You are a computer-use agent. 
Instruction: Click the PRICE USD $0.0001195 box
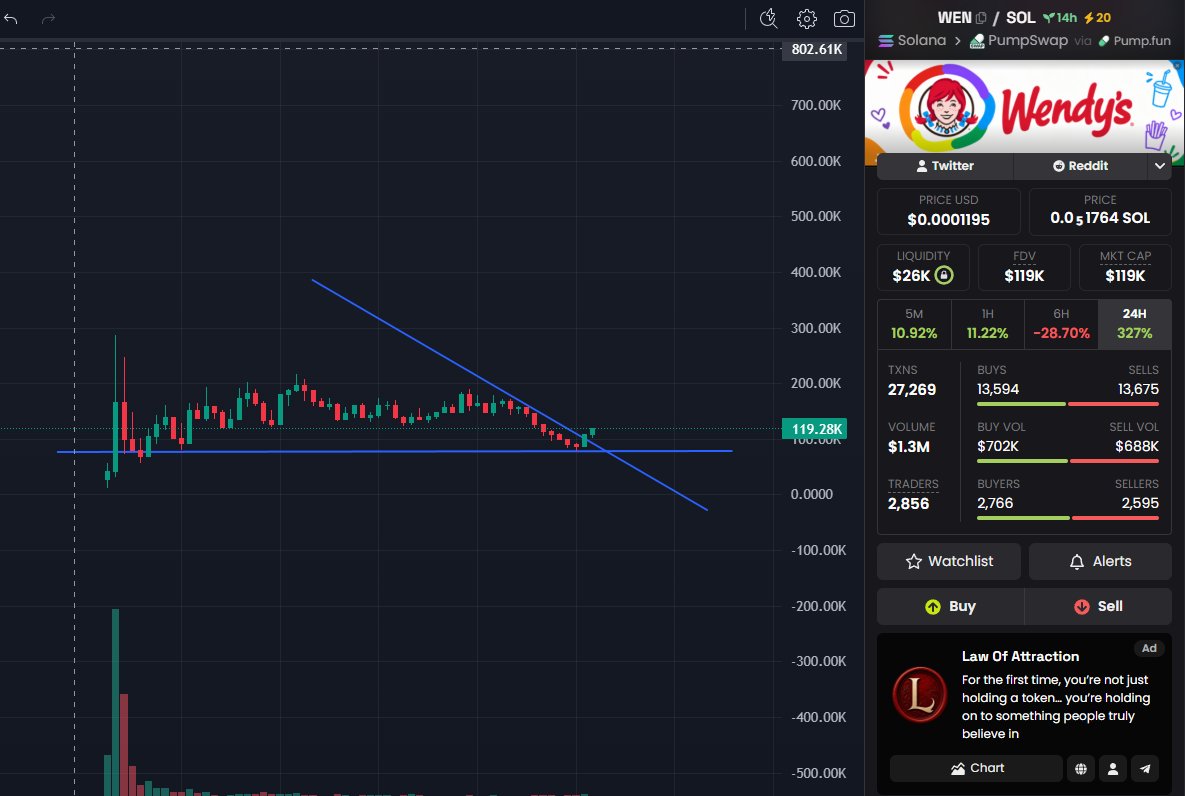coord(948,211)
